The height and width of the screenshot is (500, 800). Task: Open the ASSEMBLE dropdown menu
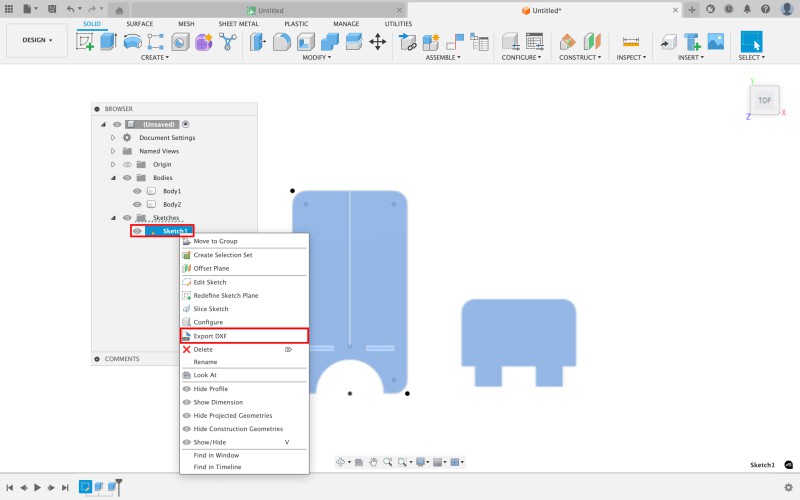[x=443, y=58]
